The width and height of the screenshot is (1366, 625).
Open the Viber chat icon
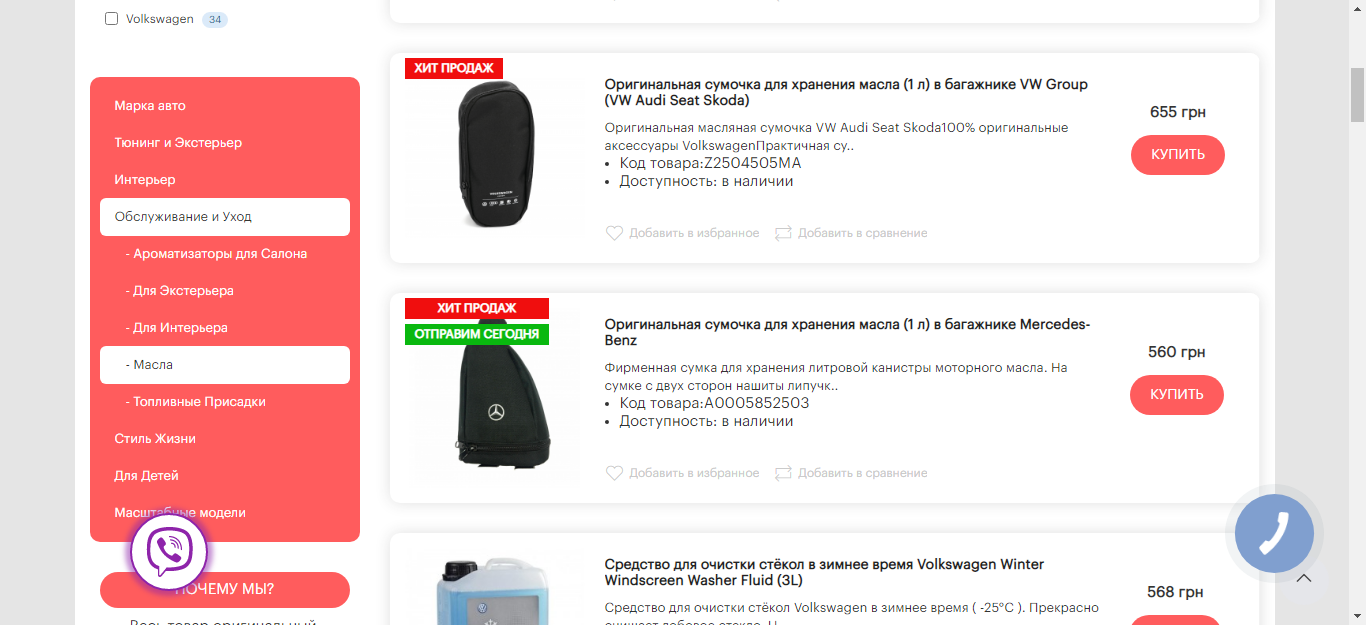pos(169,550)
